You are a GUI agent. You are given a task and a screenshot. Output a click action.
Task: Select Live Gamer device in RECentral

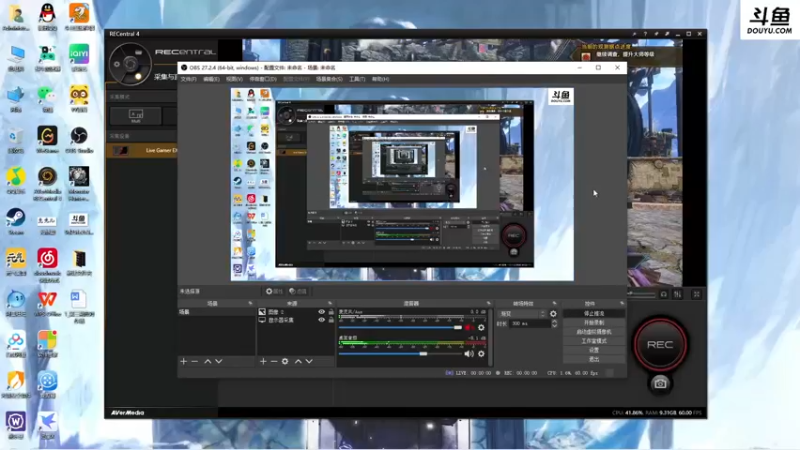point(142,151)
